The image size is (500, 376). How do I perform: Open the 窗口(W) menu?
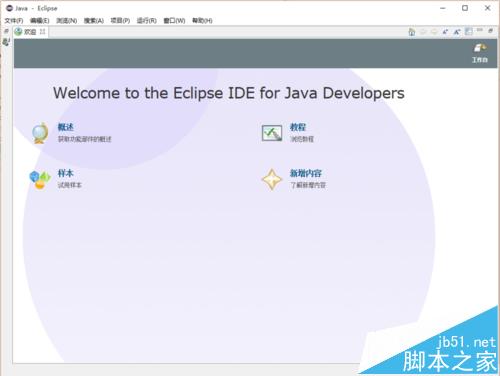coord(174,21)
